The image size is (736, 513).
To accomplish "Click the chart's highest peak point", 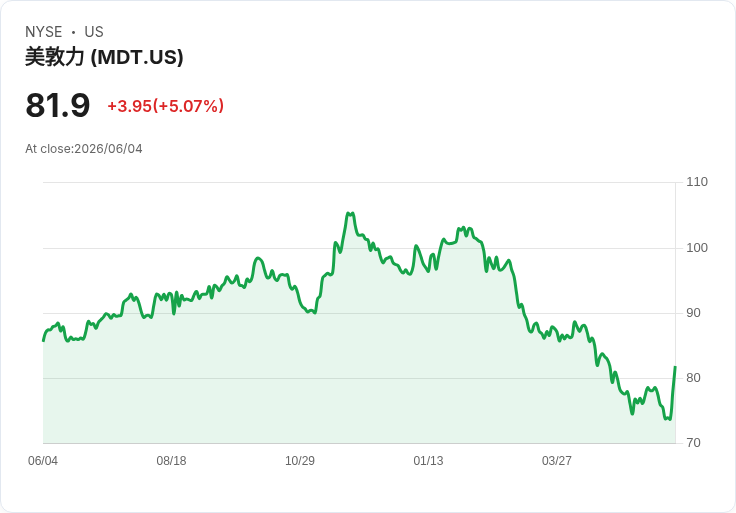I will tap(349, 213).
